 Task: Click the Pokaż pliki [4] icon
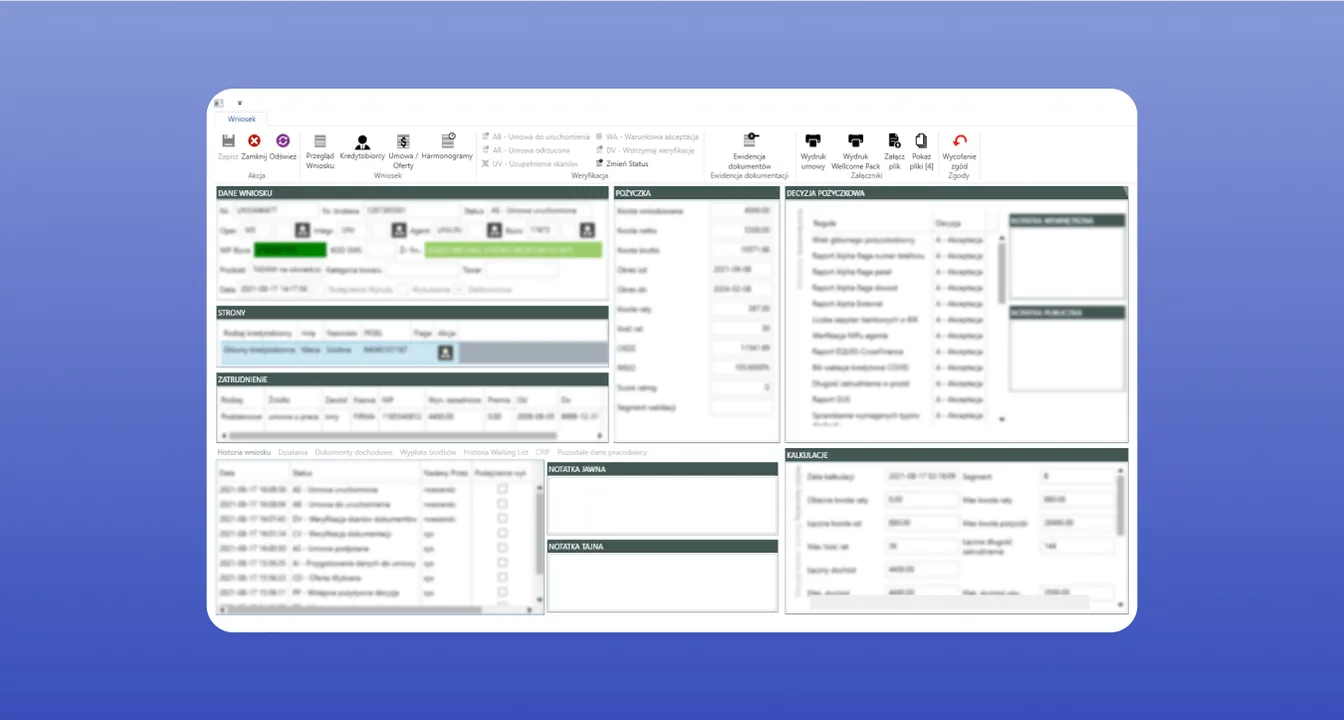click(x=921, y=141)
